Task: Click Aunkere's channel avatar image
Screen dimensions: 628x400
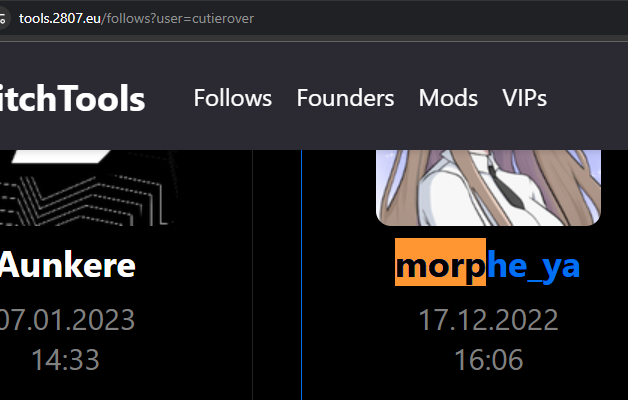Action: click(88, 187)
